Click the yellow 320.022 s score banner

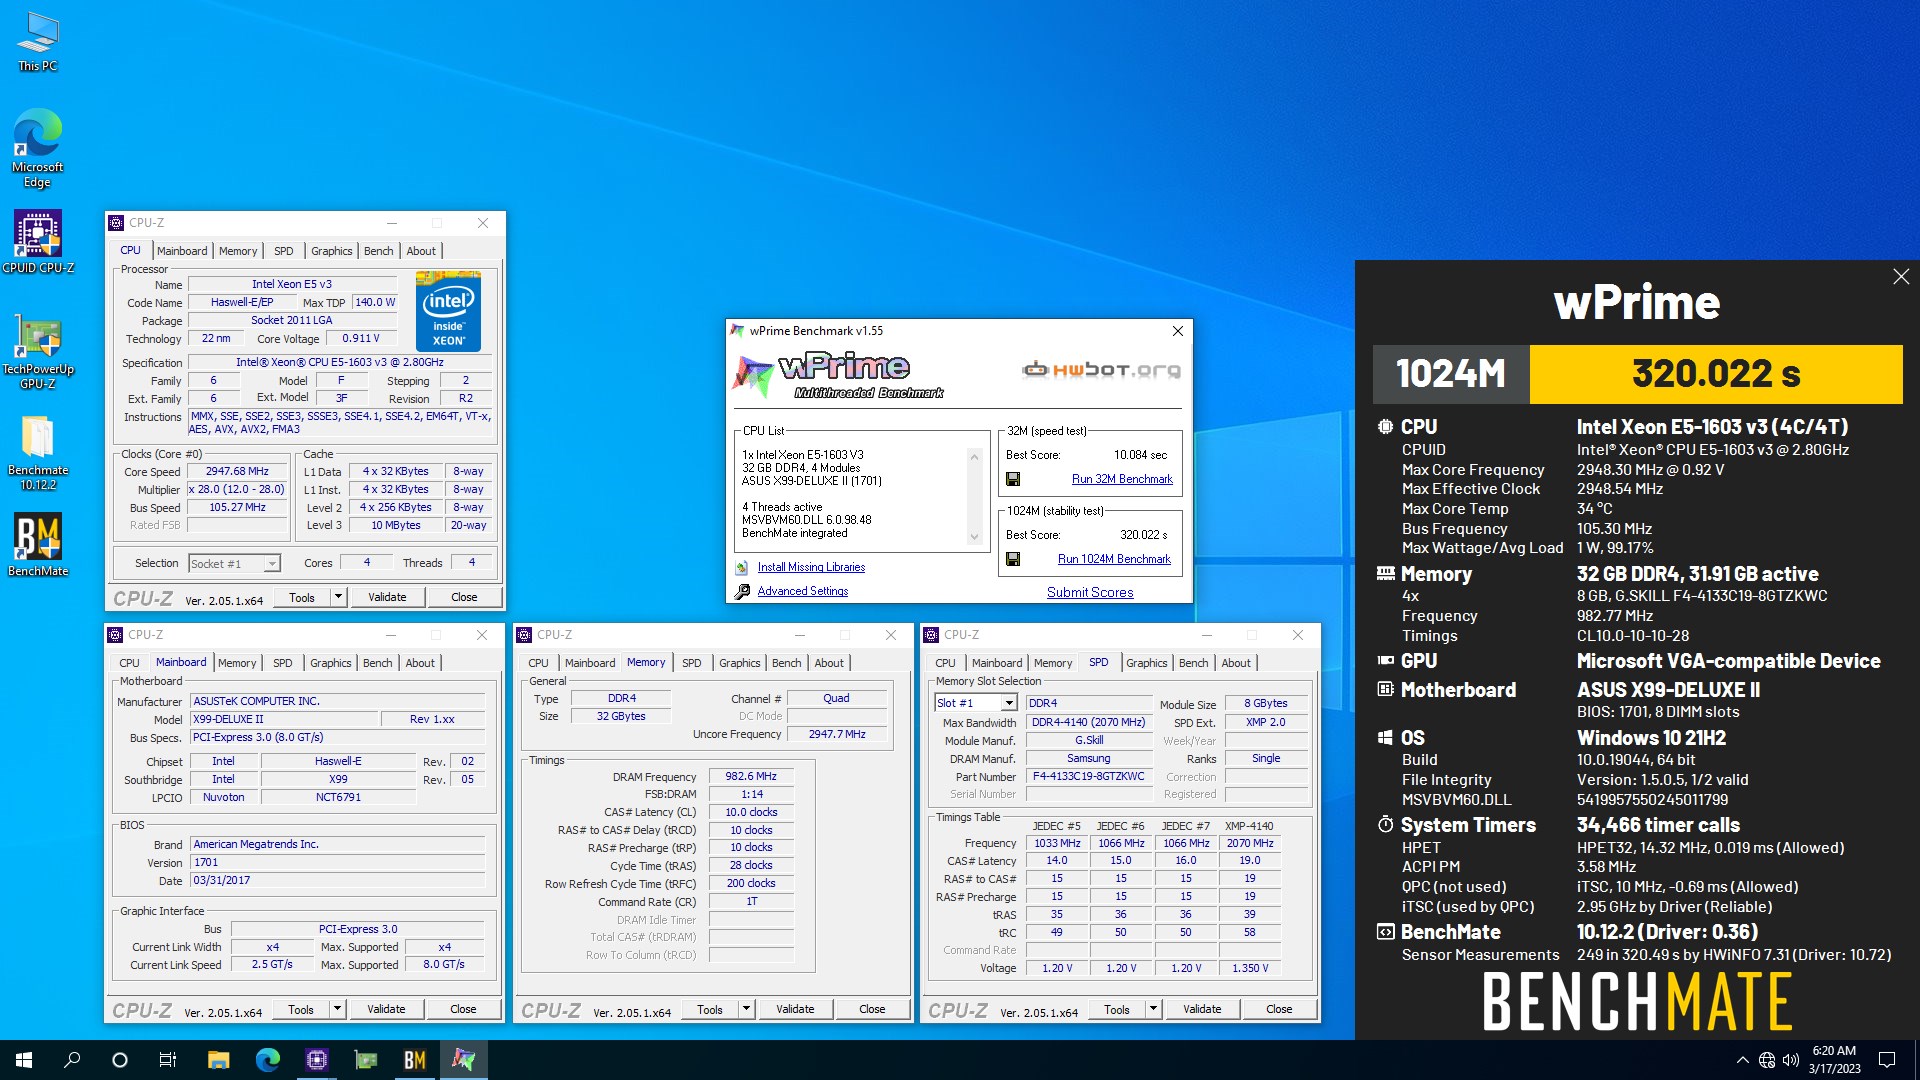click(1716, 374)
